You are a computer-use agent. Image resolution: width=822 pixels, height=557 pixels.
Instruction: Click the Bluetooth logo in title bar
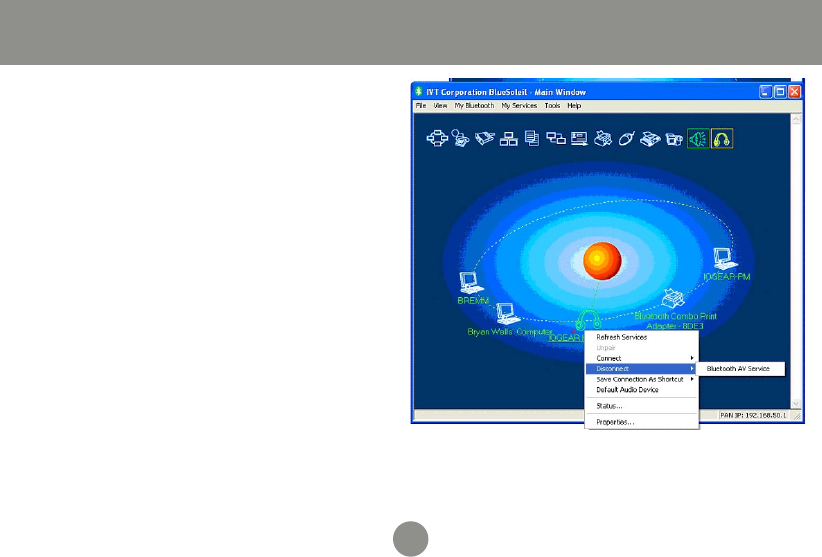[x=418, y=92]
